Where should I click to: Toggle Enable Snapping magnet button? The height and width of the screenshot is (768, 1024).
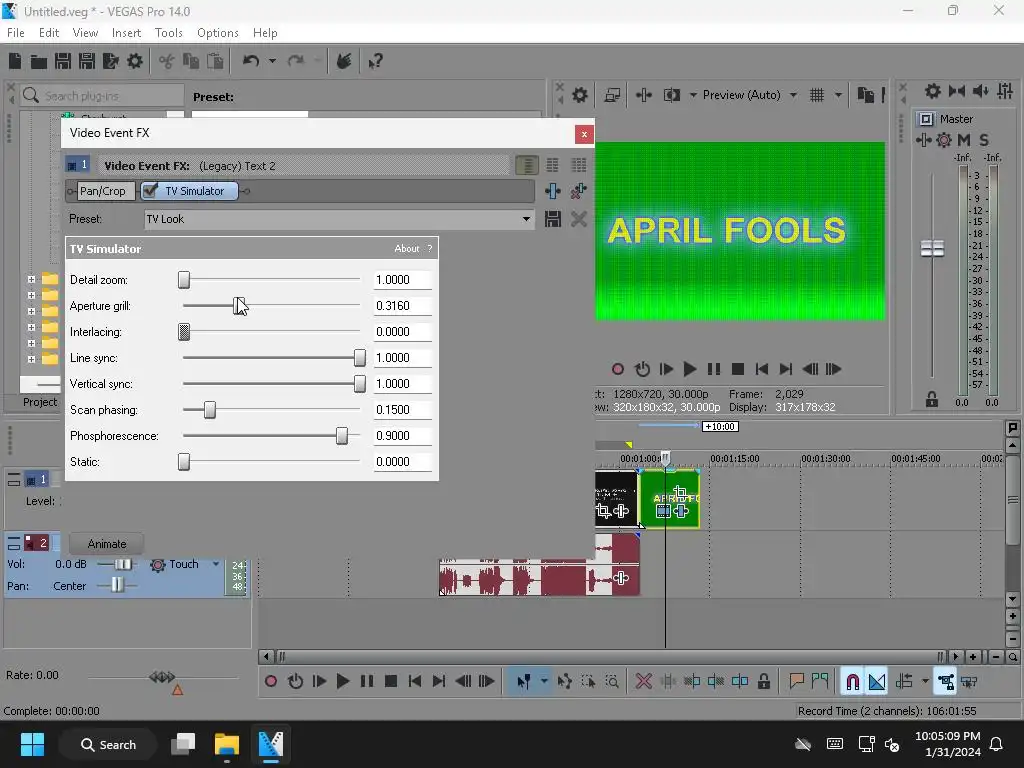(x=852, y=681)
